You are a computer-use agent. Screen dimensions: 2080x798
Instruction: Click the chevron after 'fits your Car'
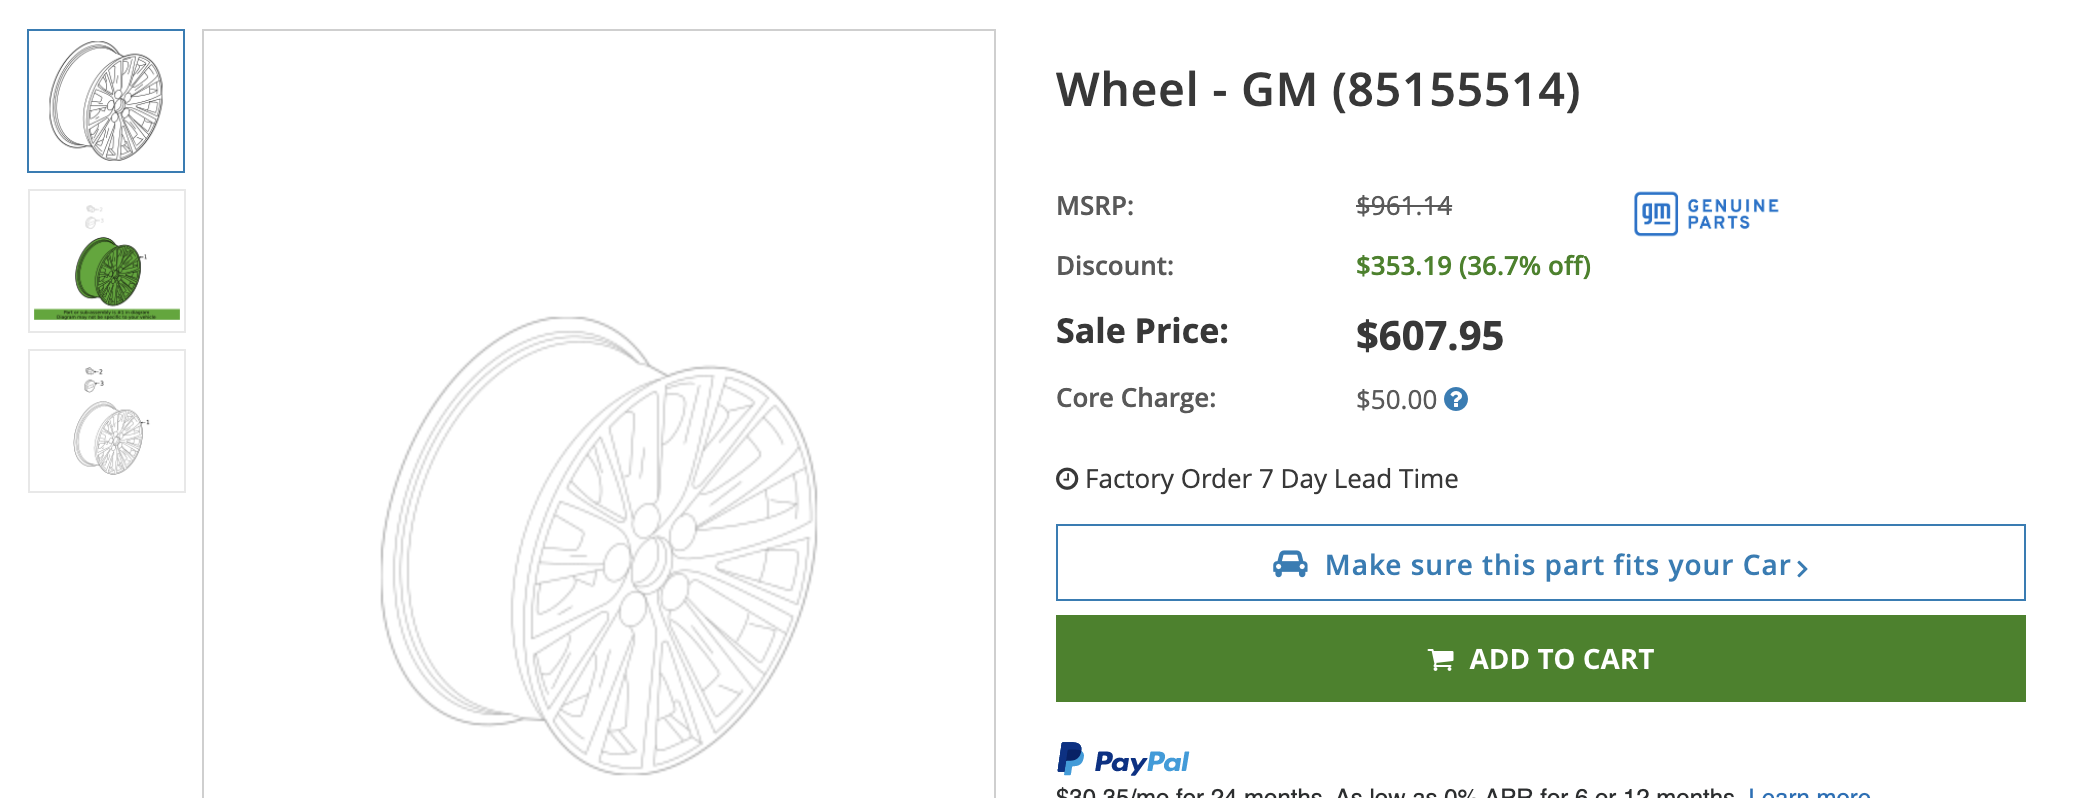point(1802,568)
